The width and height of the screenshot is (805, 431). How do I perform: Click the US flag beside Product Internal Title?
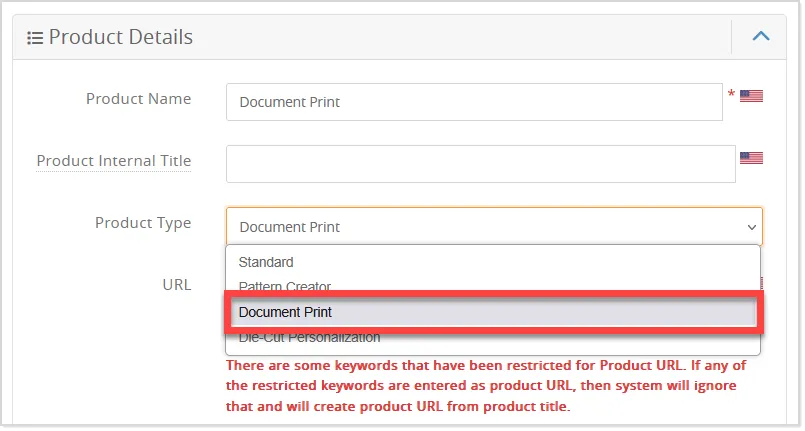pyautogui.click(x=751, y=158)
